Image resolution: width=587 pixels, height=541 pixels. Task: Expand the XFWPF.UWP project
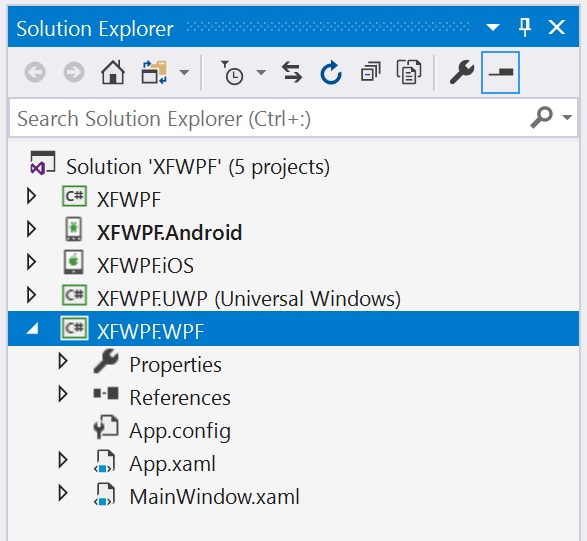click(x=31, y=295)
